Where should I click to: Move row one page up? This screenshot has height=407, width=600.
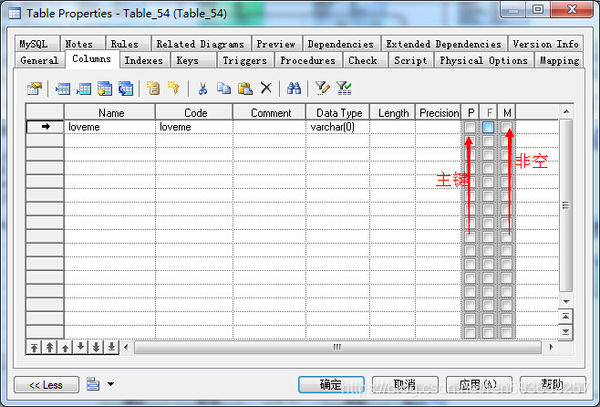(x=50, y=347)
